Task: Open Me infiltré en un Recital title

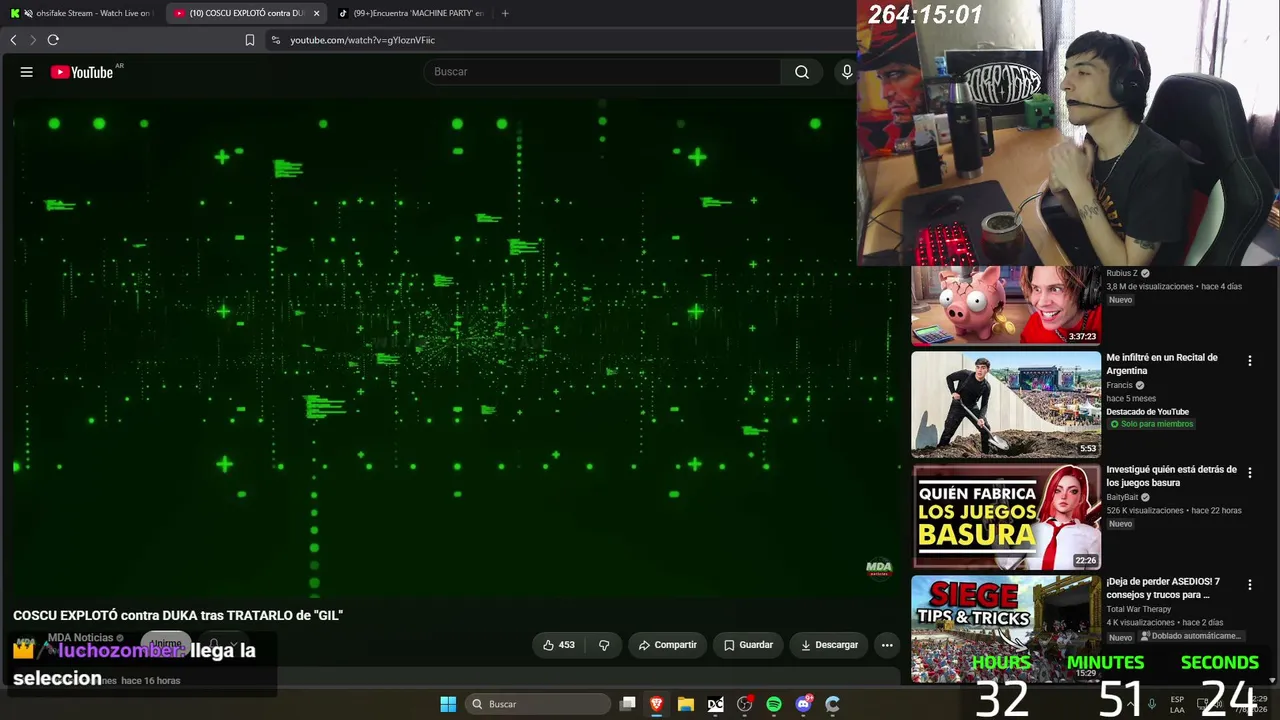Action: pyautogui.click(x=1162, y=364)
